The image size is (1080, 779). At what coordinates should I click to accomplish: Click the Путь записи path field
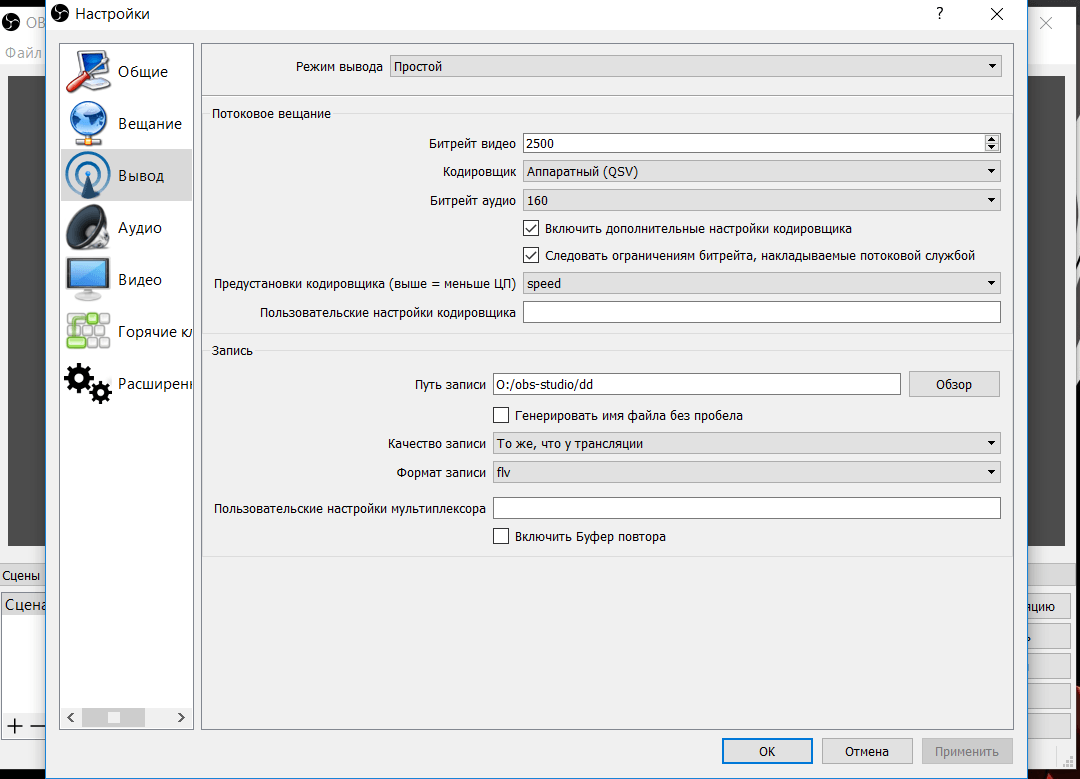(696, 384)
